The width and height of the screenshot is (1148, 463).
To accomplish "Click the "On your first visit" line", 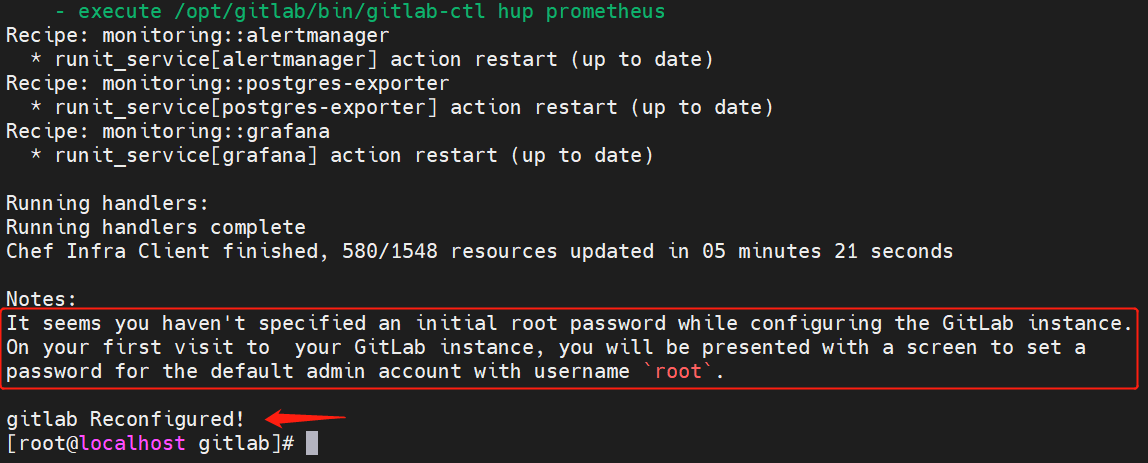I will tap(546, 348).
